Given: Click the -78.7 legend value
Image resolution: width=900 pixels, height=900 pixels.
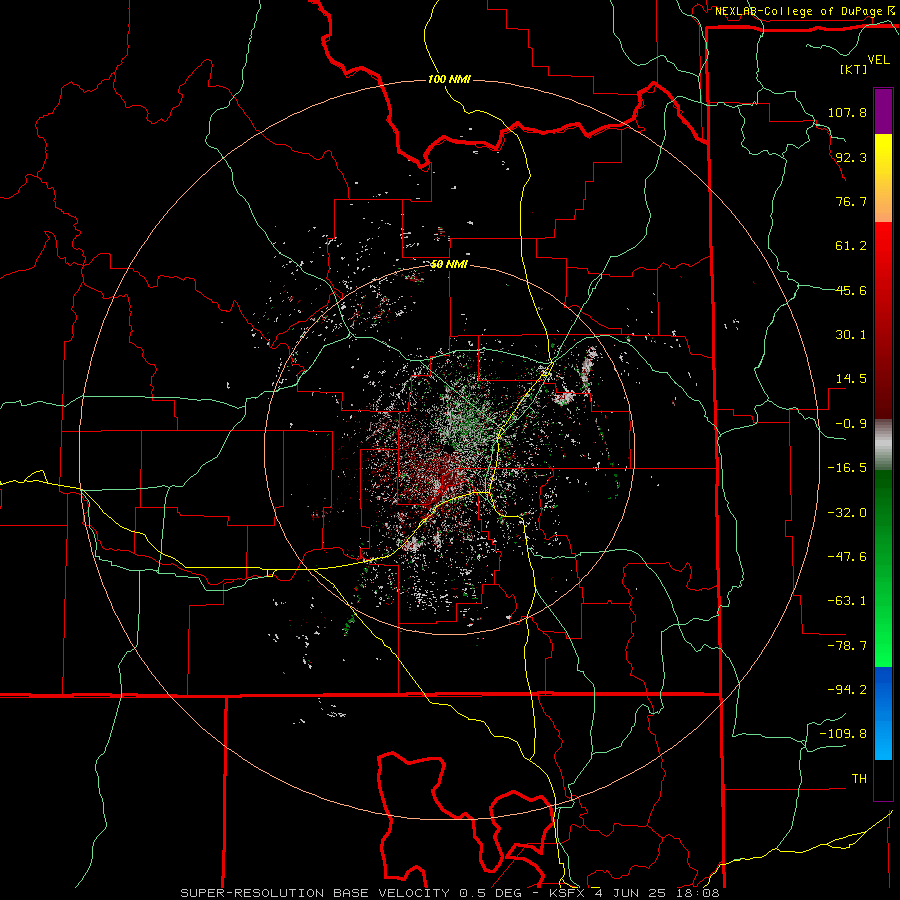Looking at the screenshot, I should (847, 646).
